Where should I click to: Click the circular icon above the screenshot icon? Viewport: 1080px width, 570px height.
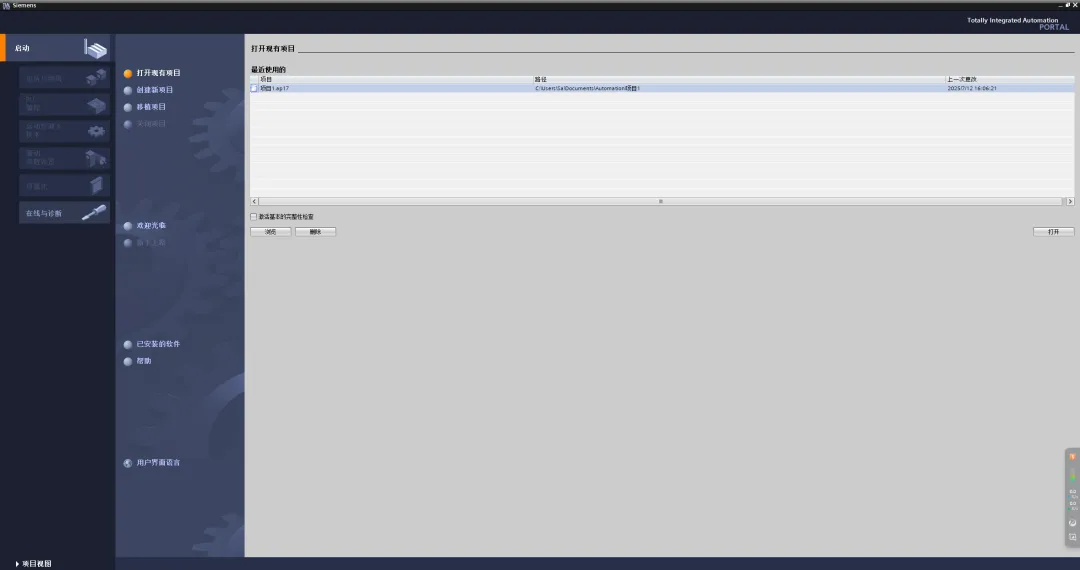[x=1072, y=522]
